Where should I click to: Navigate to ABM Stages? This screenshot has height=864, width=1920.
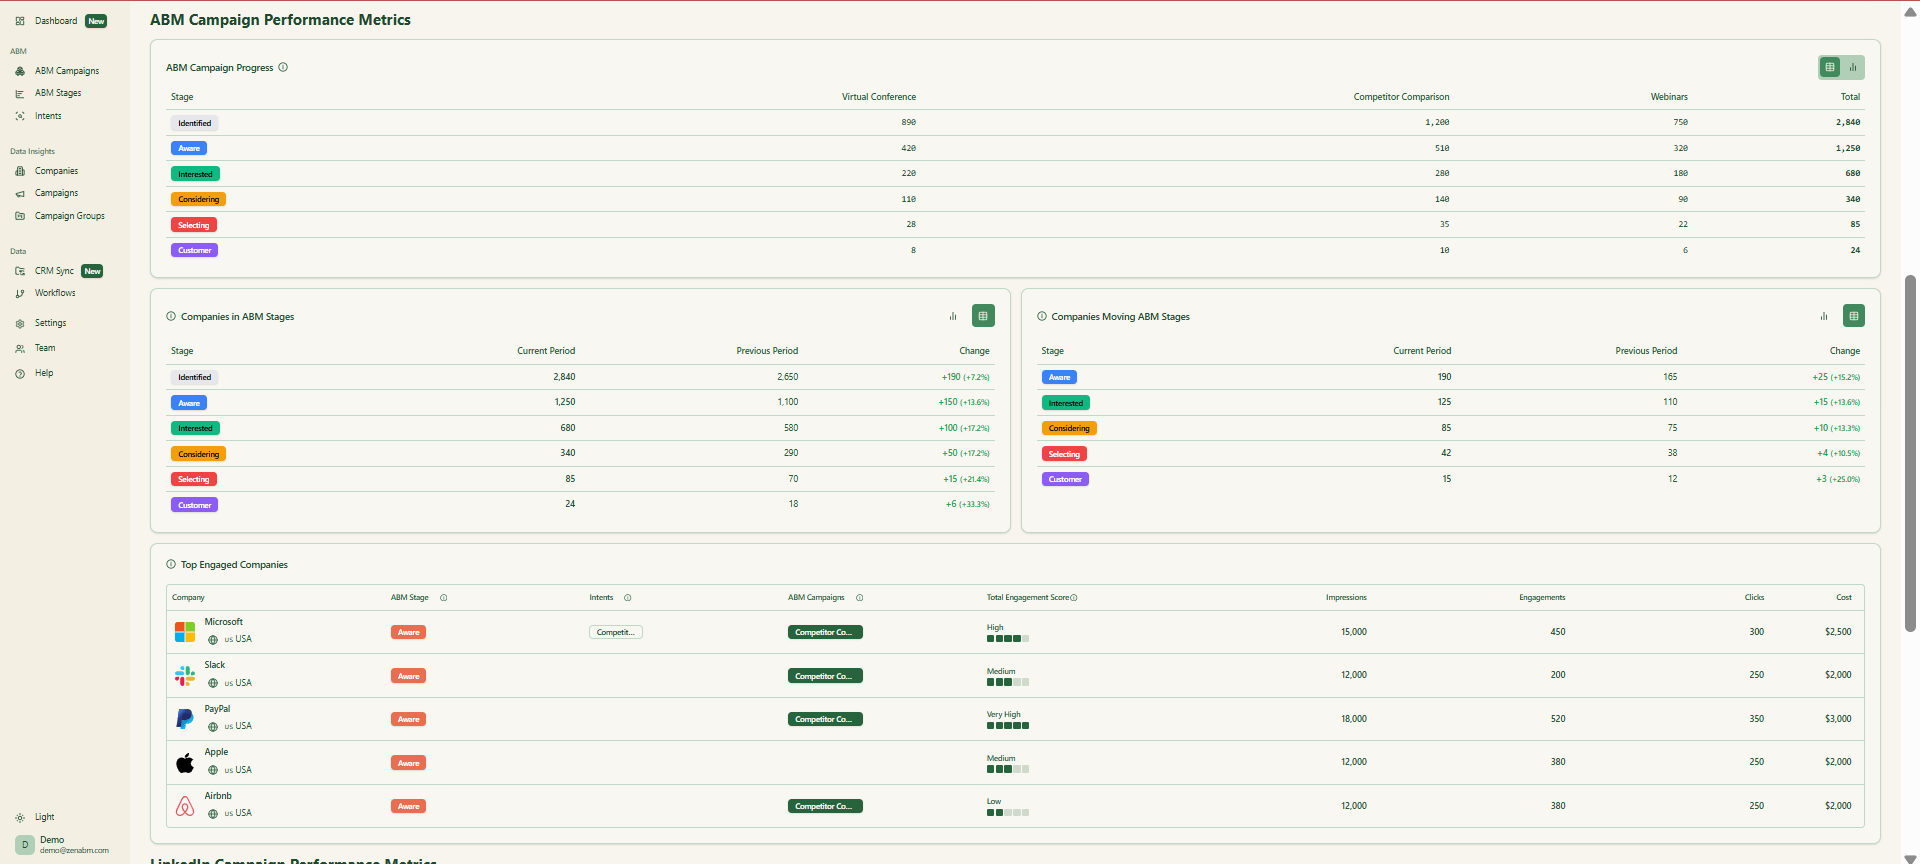click(58, 93)
